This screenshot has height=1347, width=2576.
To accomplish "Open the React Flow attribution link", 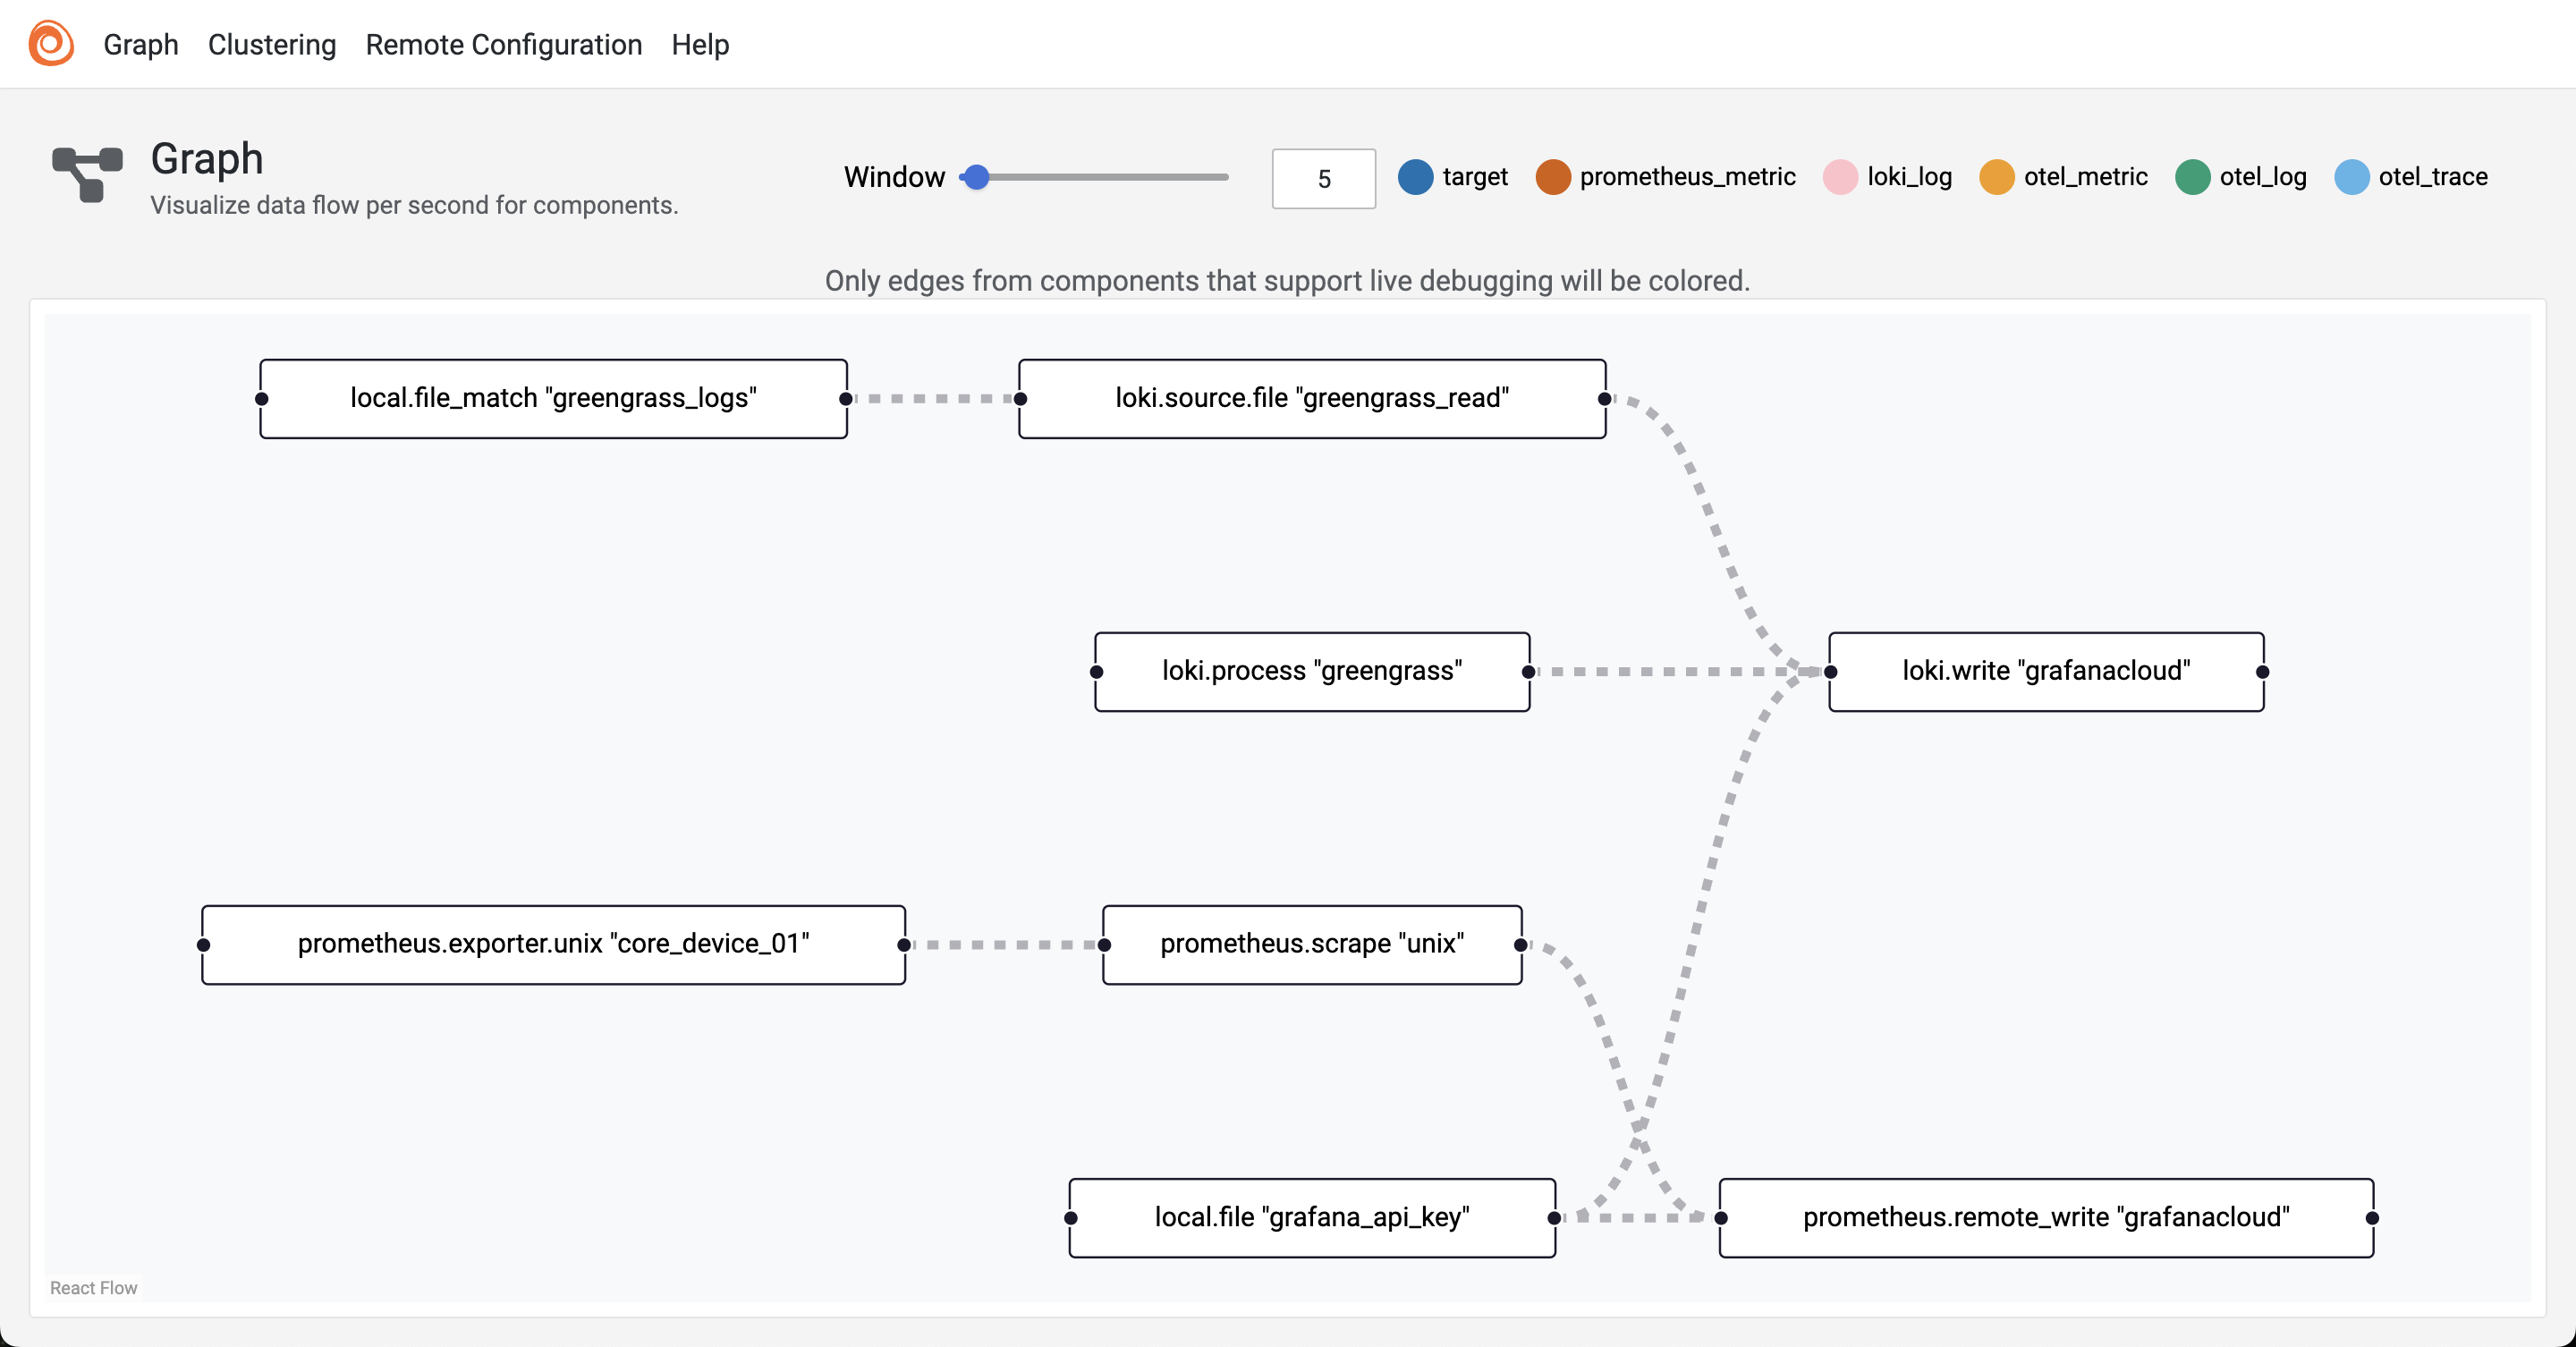I will tap(94, 1287).
